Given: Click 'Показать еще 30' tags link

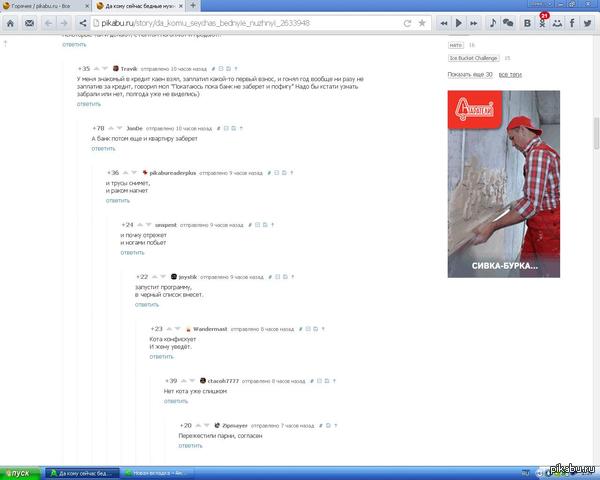Looking at the screenshot, I should tap(470, 75).
